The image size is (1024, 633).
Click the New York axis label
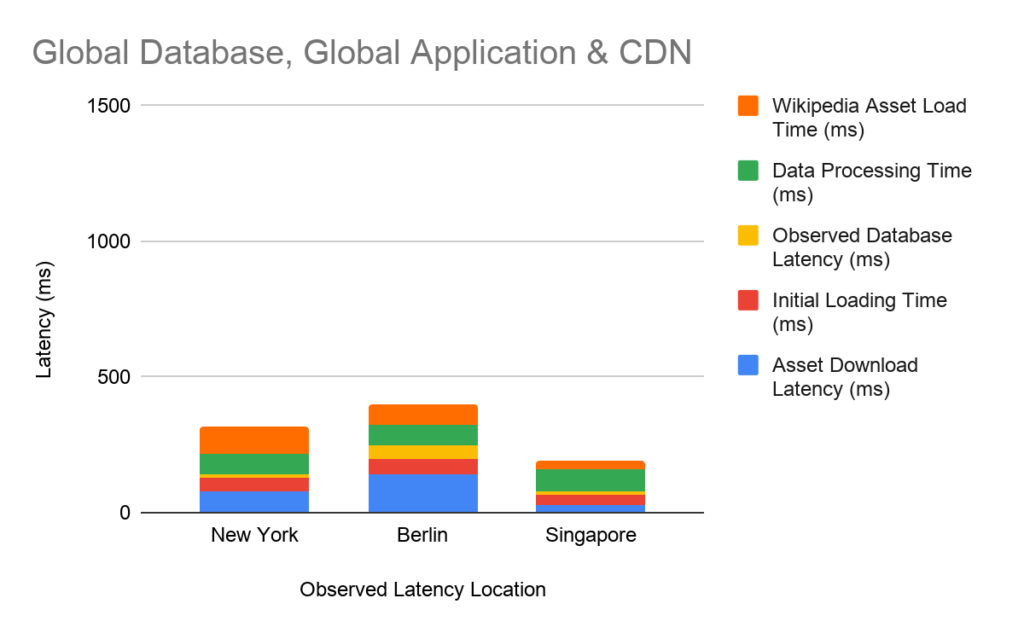click(x=254, y=535)
